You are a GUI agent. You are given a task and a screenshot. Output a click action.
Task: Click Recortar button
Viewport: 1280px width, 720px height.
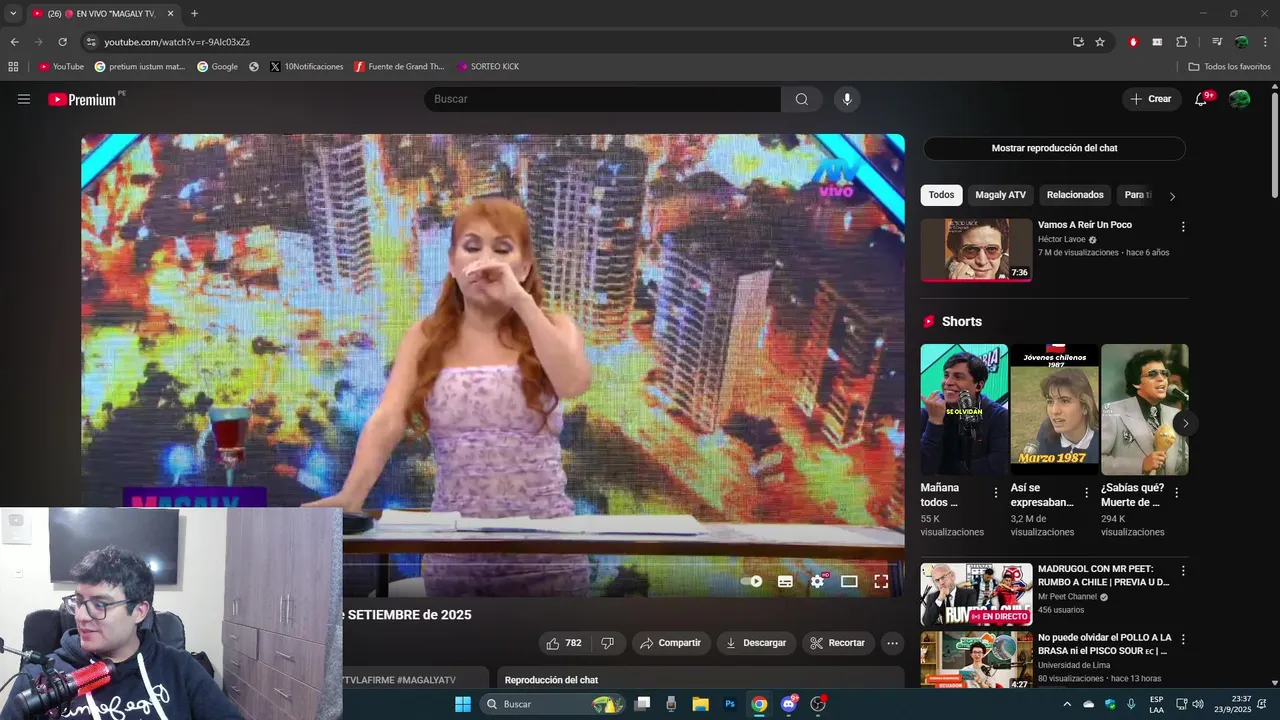(838, 643)
